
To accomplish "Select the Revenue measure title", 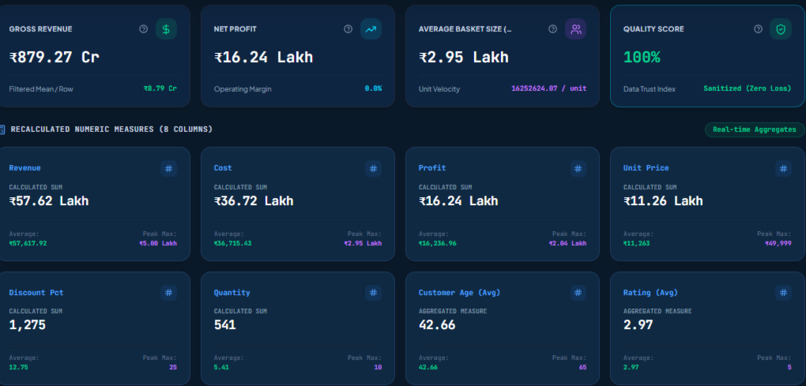I will (x=25, y=168).
